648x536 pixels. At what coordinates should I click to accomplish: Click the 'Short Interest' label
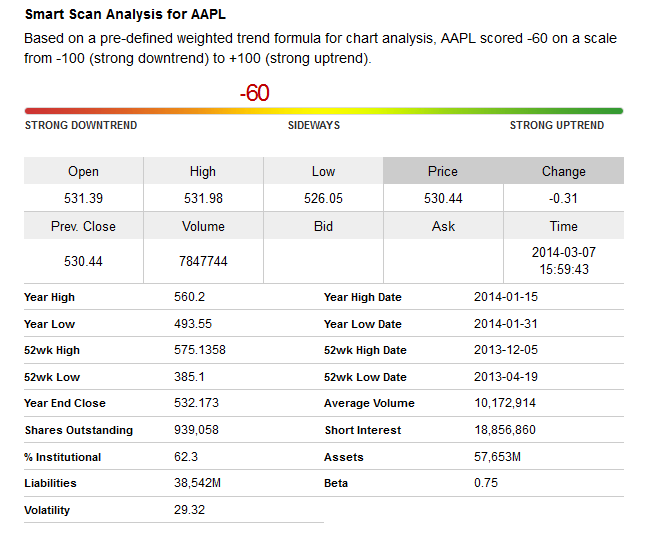363,430
